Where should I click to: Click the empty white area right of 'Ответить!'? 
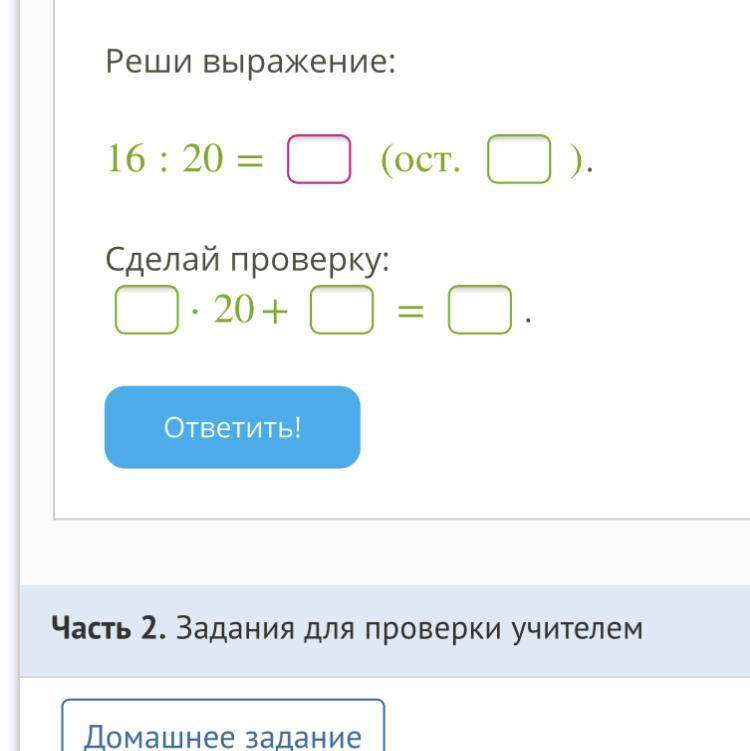[x=551, y=427]
